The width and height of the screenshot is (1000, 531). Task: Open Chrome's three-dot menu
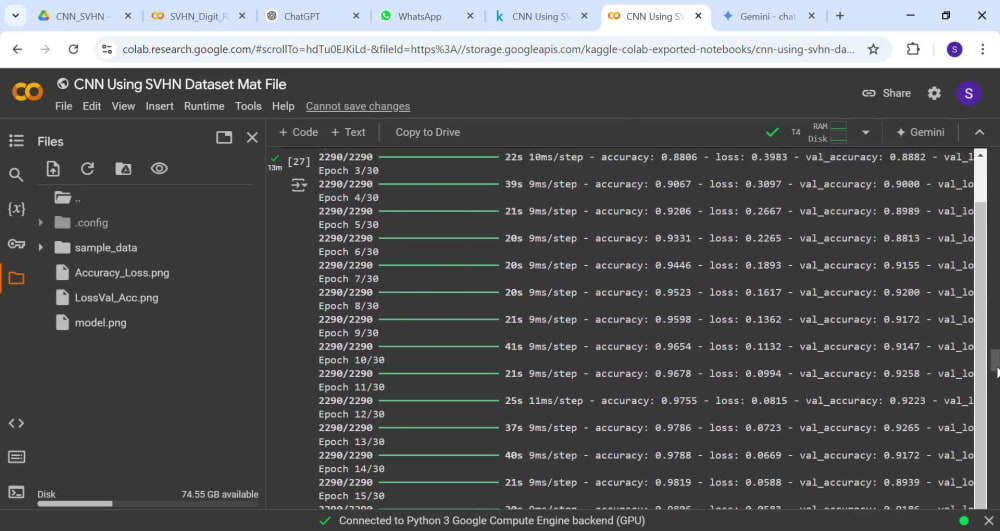[982, 49]
